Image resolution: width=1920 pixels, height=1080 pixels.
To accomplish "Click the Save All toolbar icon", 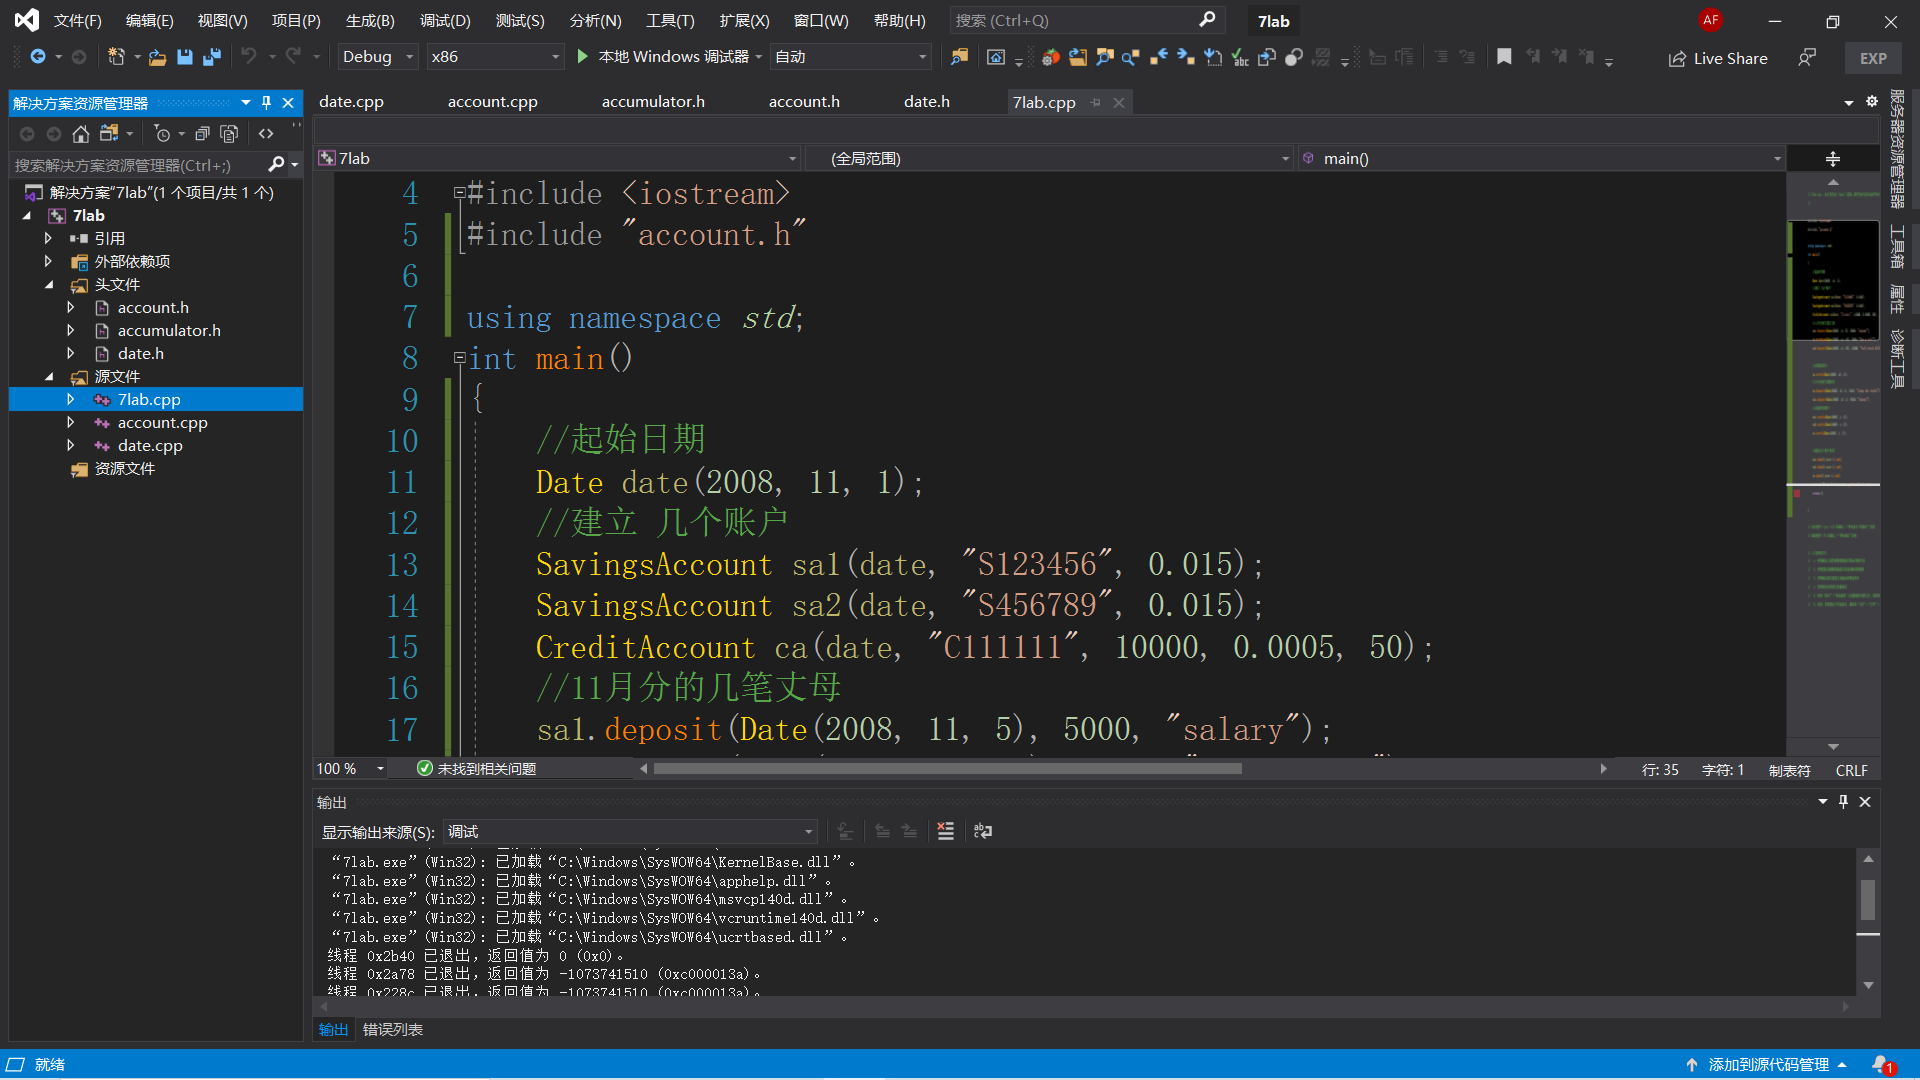I will pyautogui.click(x=212, y=57).
